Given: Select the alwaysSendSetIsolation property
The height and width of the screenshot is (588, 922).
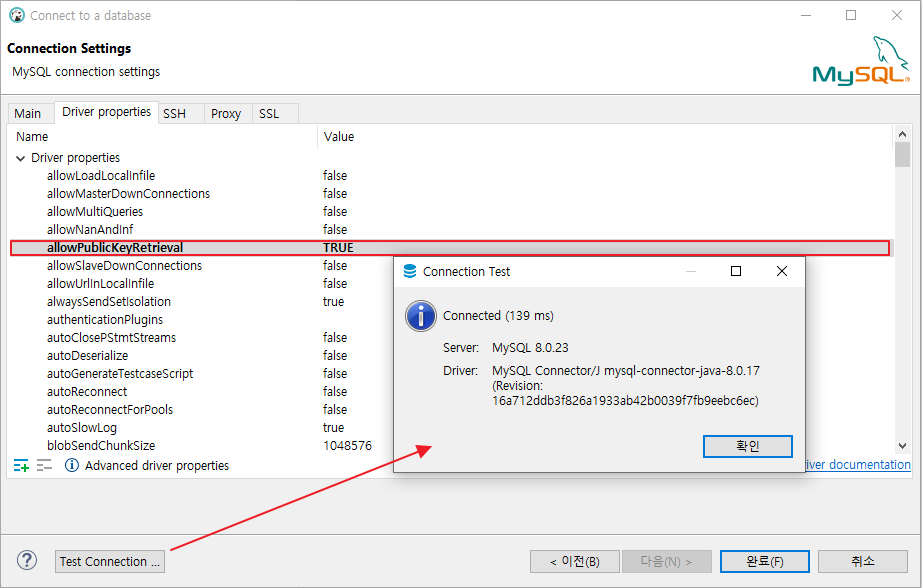Looking at the screenshot, I should 109,302.
